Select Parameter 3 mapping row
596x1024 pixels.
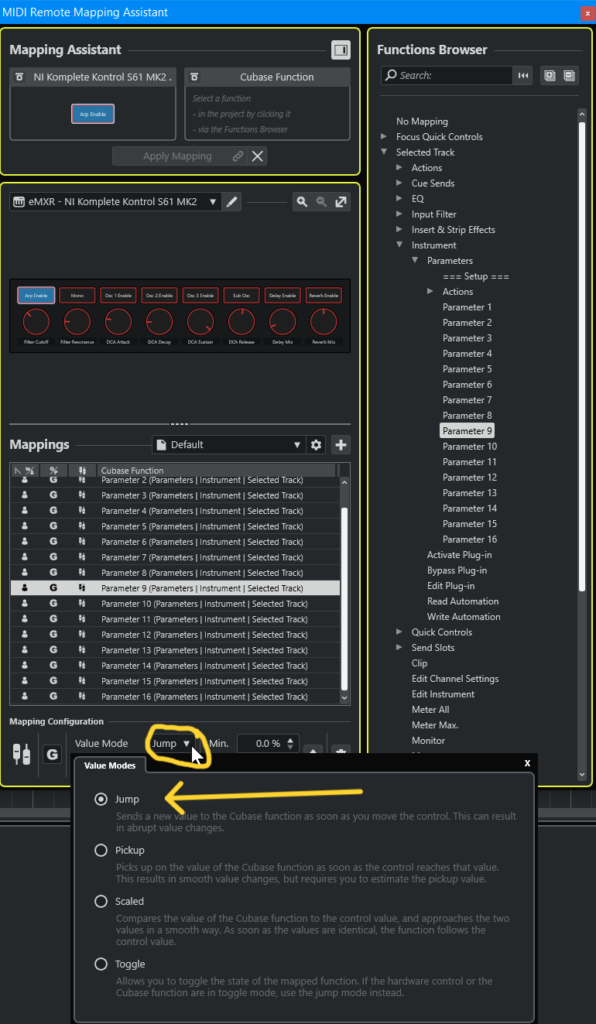(175, 495)
